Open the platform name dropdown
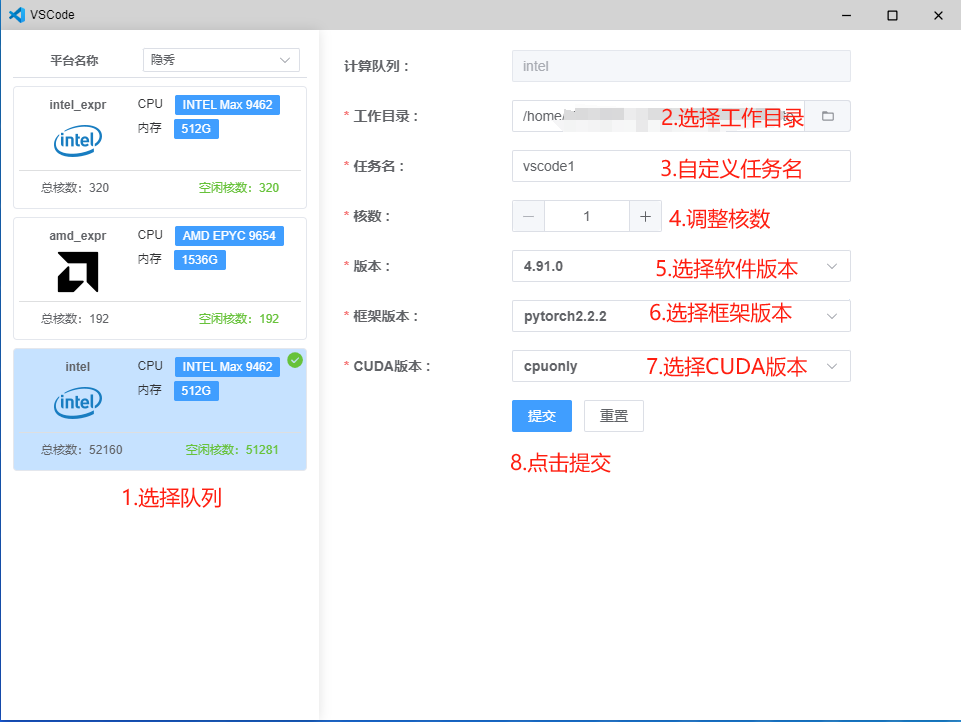Screen dimensions: 961x722 (x=221, y=60)
